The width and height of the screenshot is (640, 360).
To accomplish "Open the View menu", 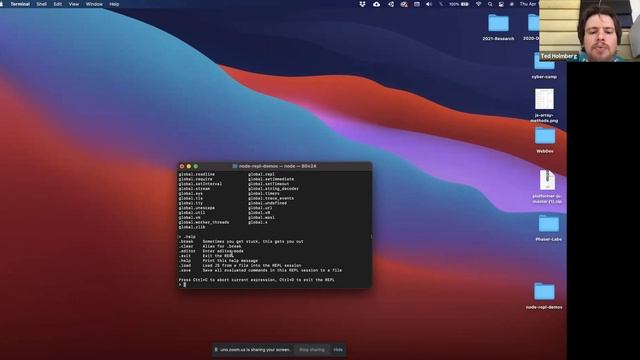I will tap(74, 4).
